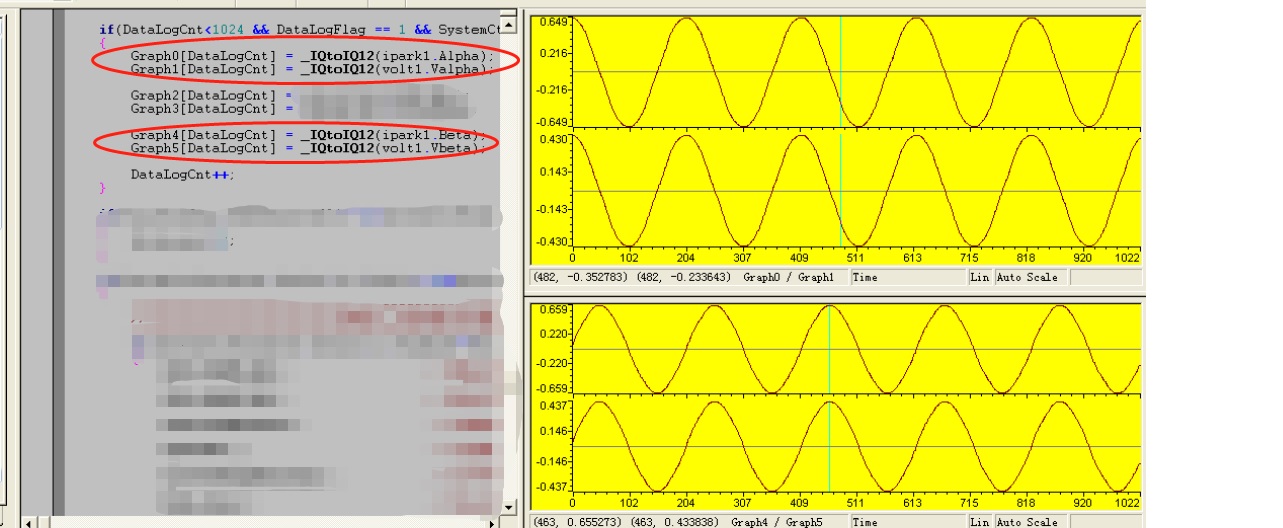Click the horizontal scrollbar right arrow under code

(492, 522)
